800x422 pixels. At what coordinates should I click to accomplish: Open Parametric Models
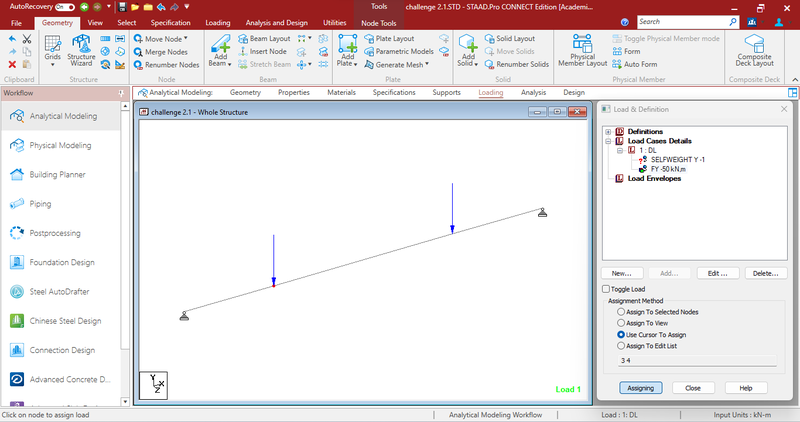click(399, 52)
